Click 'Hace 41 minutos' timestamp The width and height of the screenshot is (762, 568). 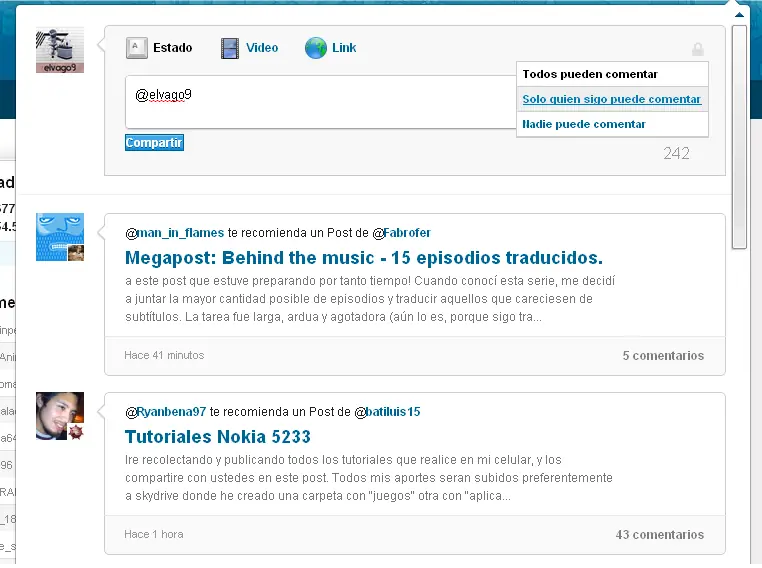(164, 355)
